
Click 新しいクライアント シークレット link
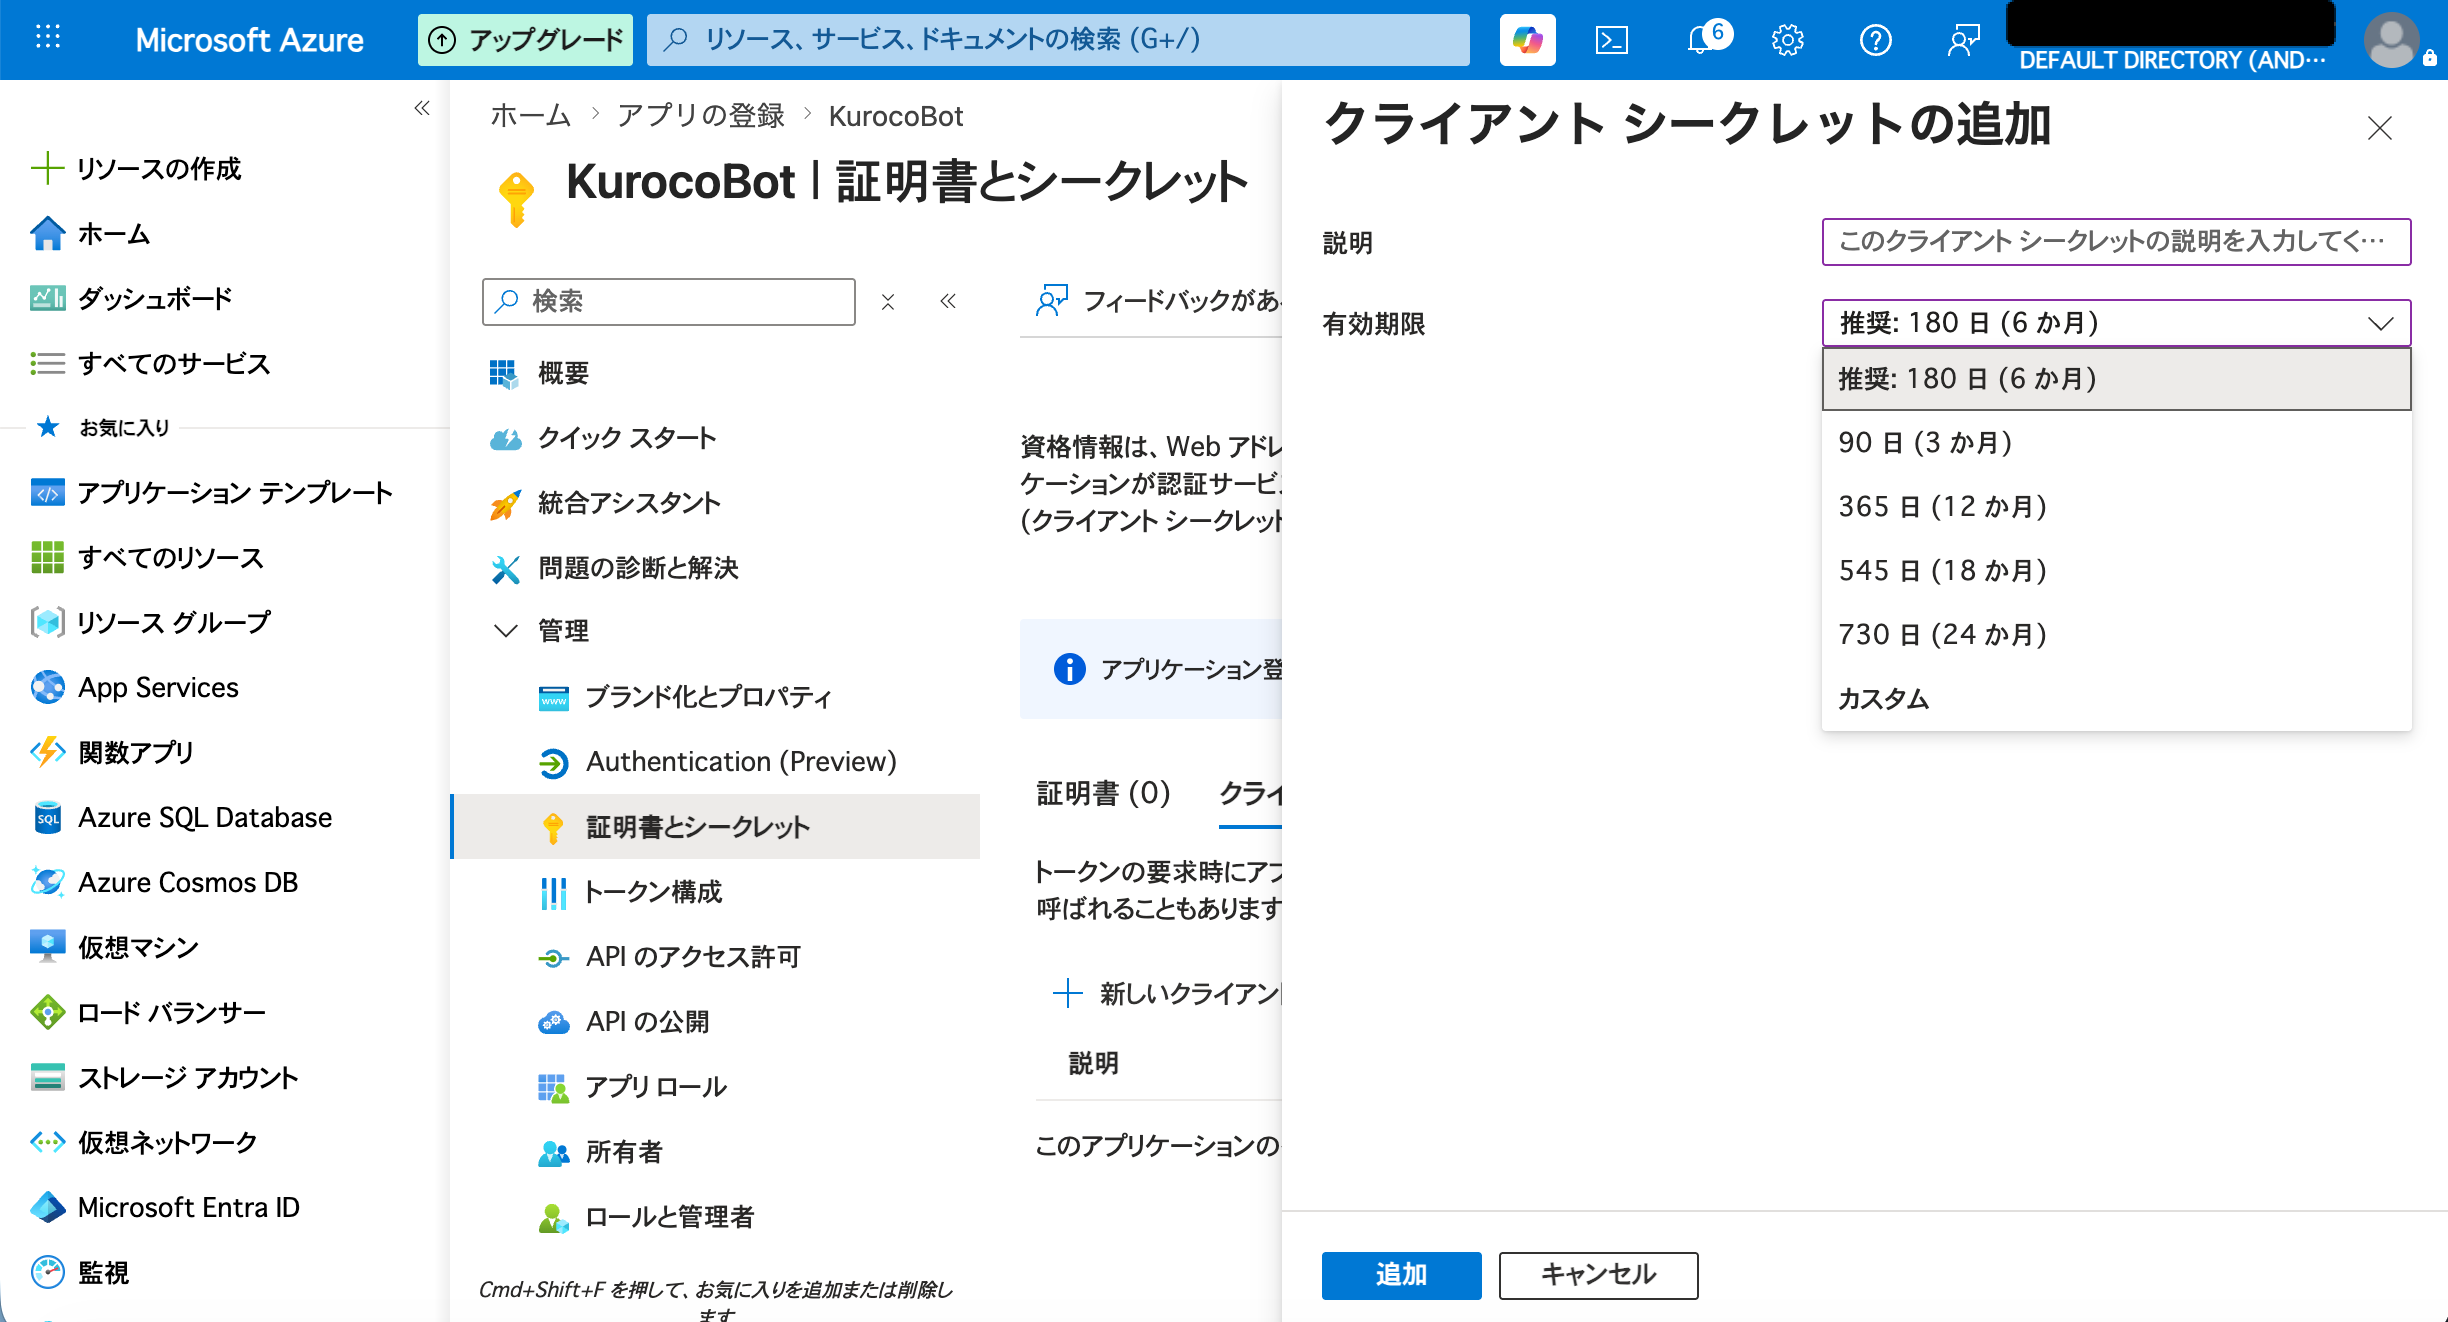click(1167, 993)
